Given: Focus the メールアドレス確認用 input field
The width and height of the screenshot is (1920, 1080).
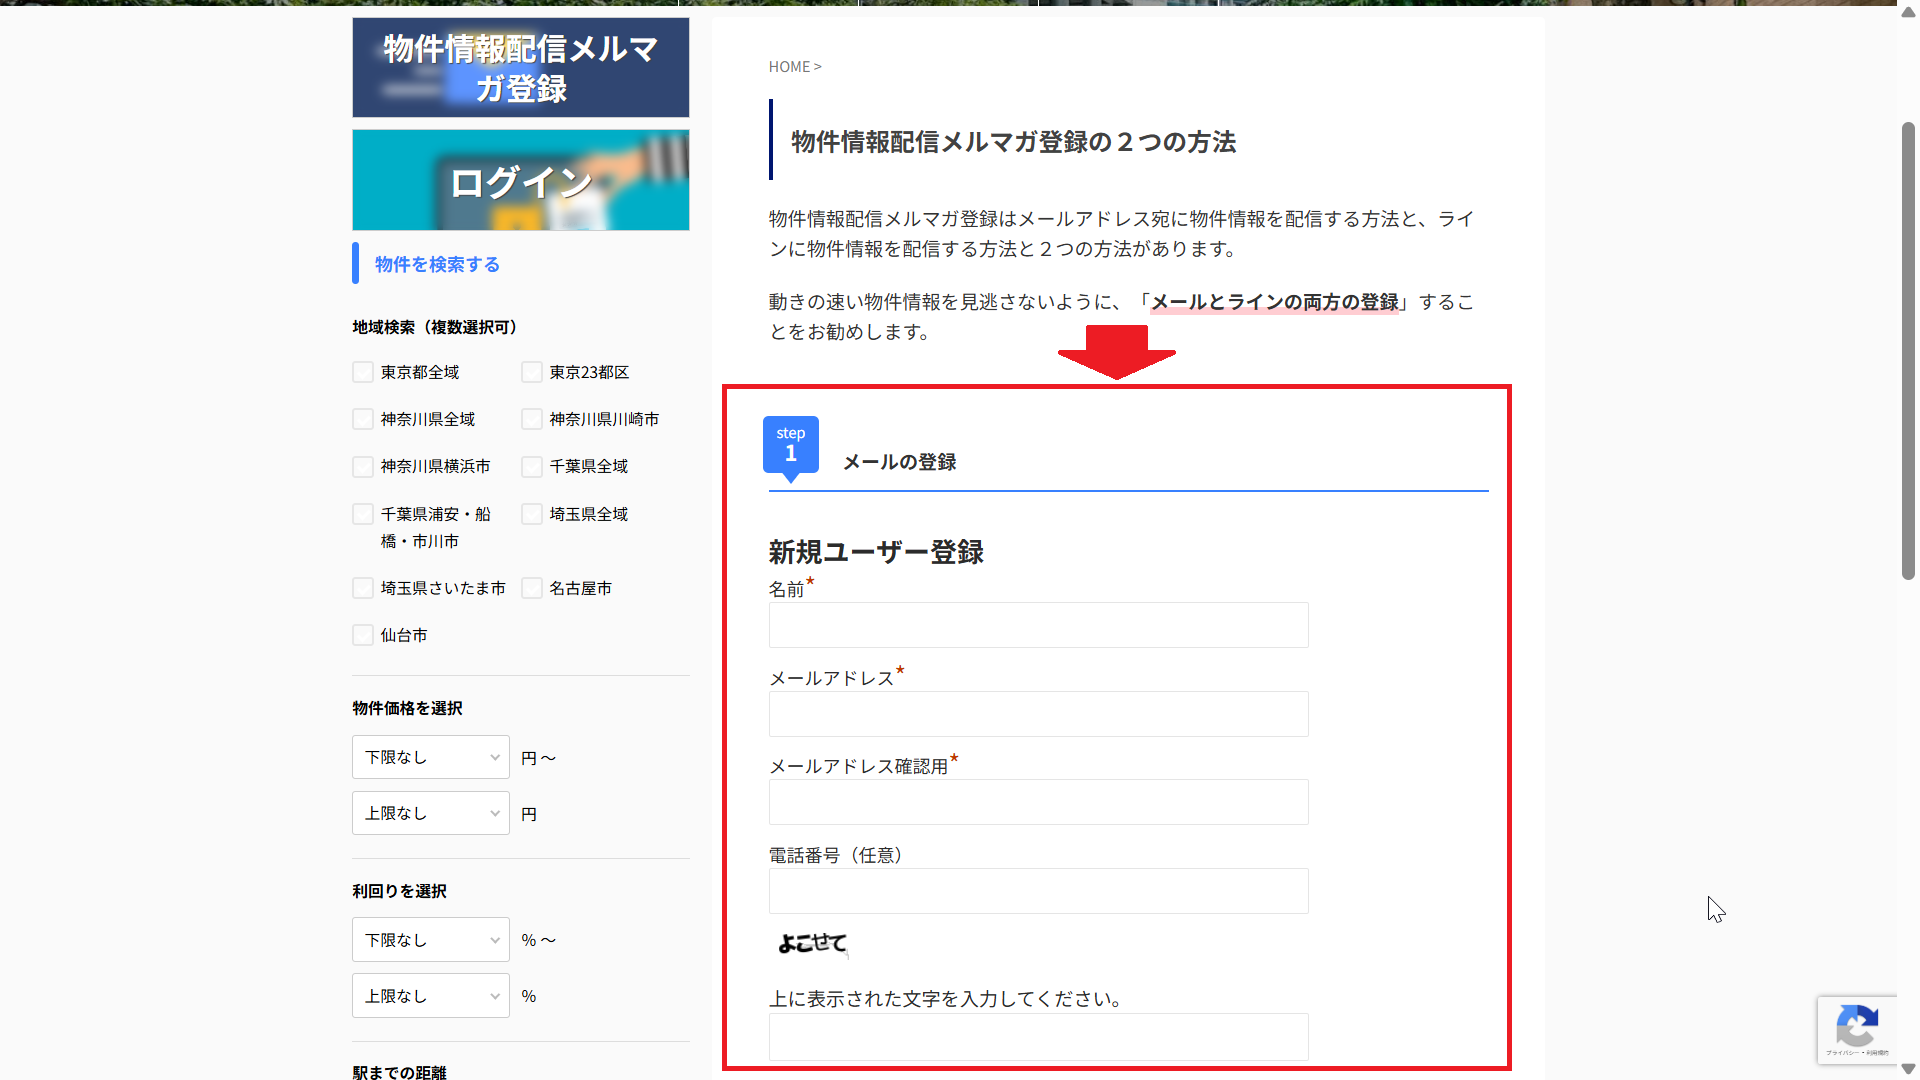Looking at the screenshot, I should (1038, 802).
